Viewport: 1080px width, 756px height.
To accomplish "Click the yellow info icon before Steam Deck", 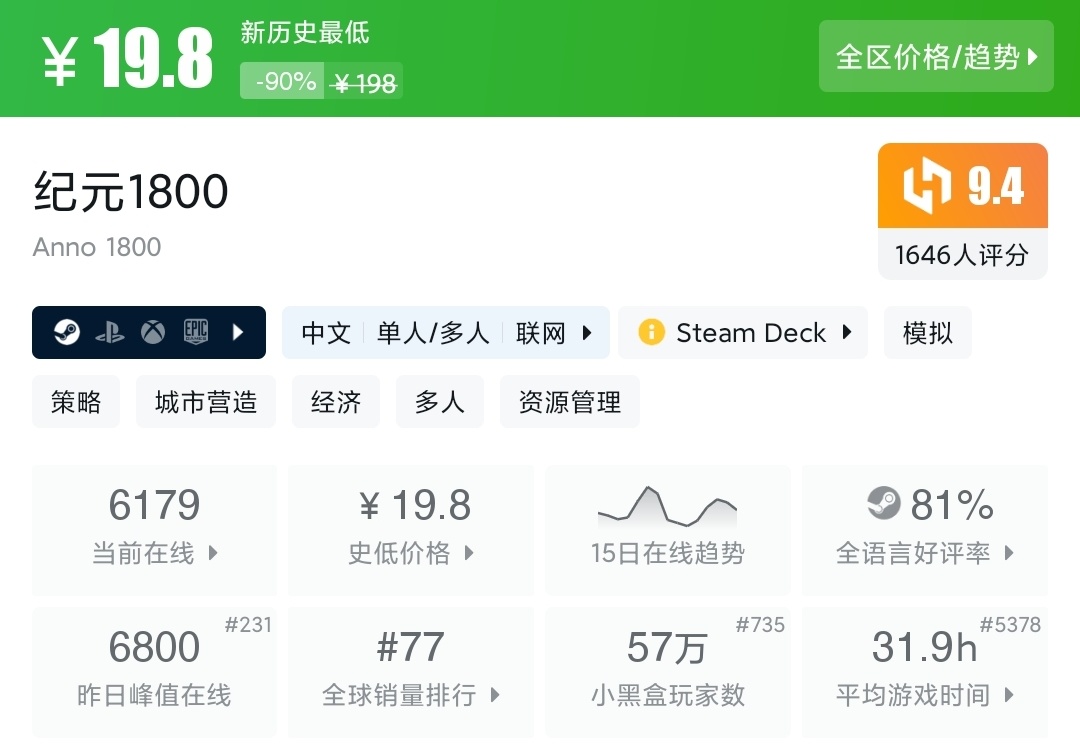I will click(652, 332).
